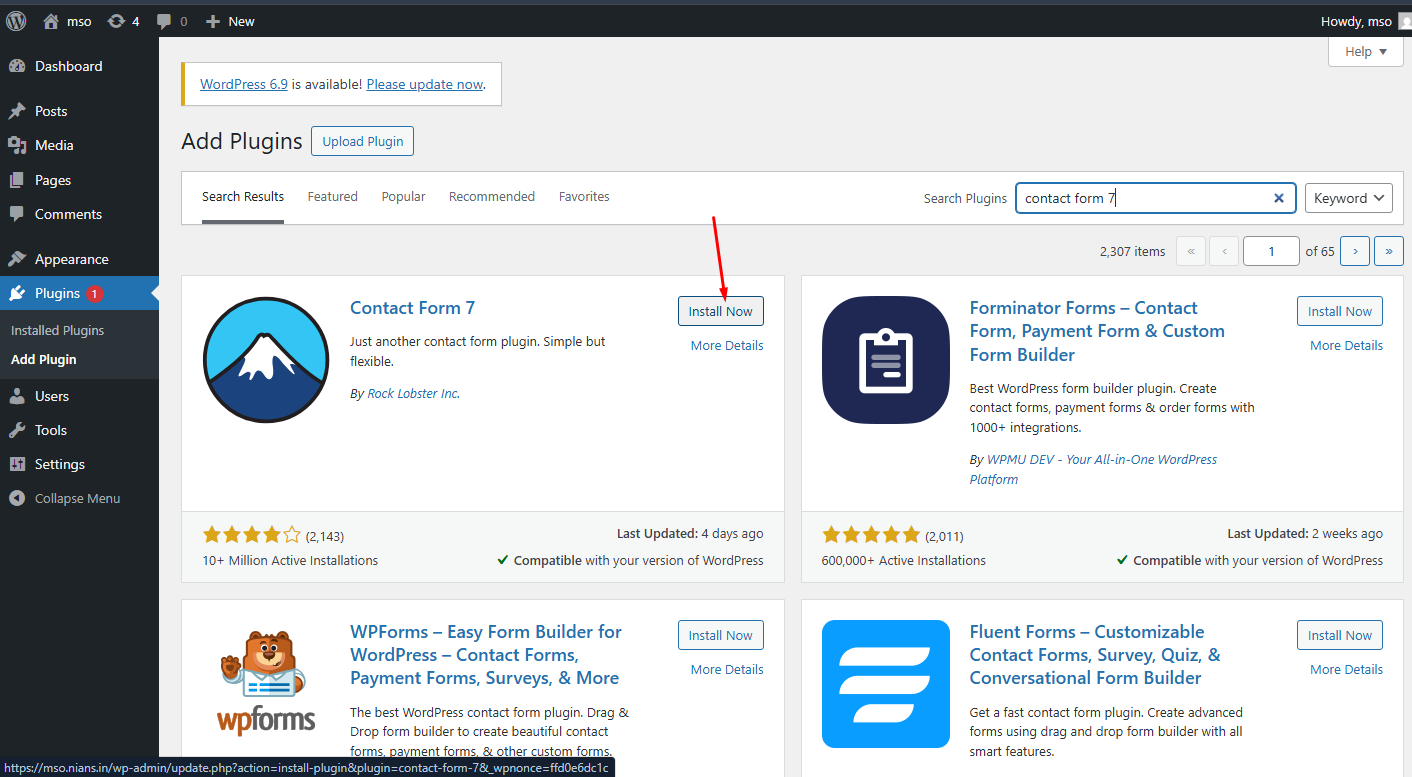Click the Forminator clipboard plugin icon
The image size is (1412, 777).
point(885,360)
